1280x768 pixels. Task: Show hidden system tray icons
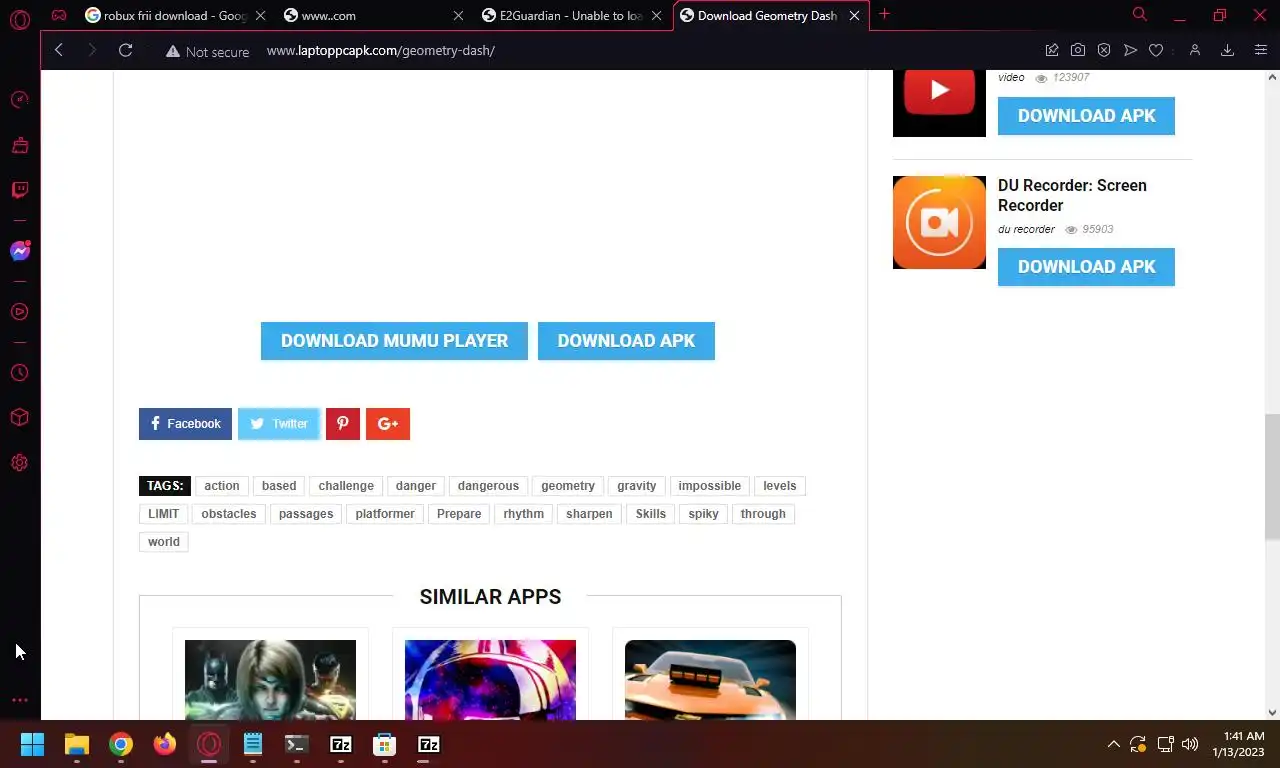coord(1113,744)
